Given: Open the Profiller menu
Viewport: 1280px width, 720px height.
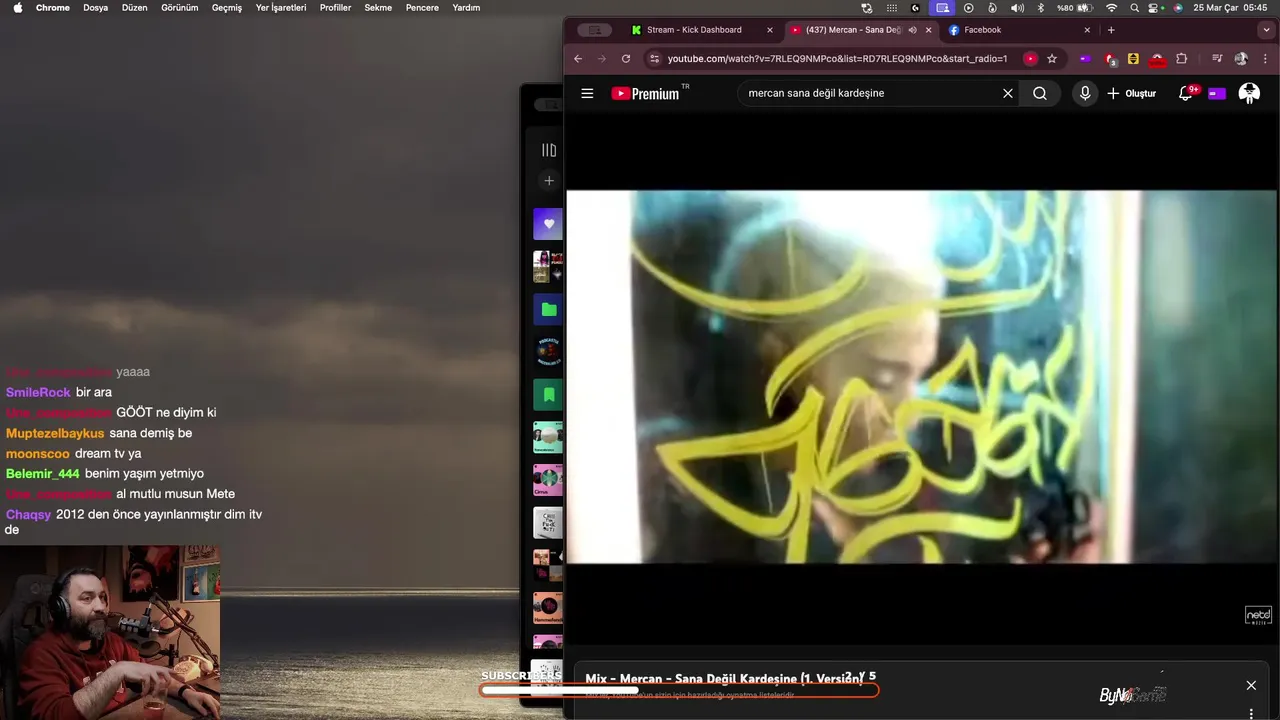Looking at the screenshot, I should point(335,8).
